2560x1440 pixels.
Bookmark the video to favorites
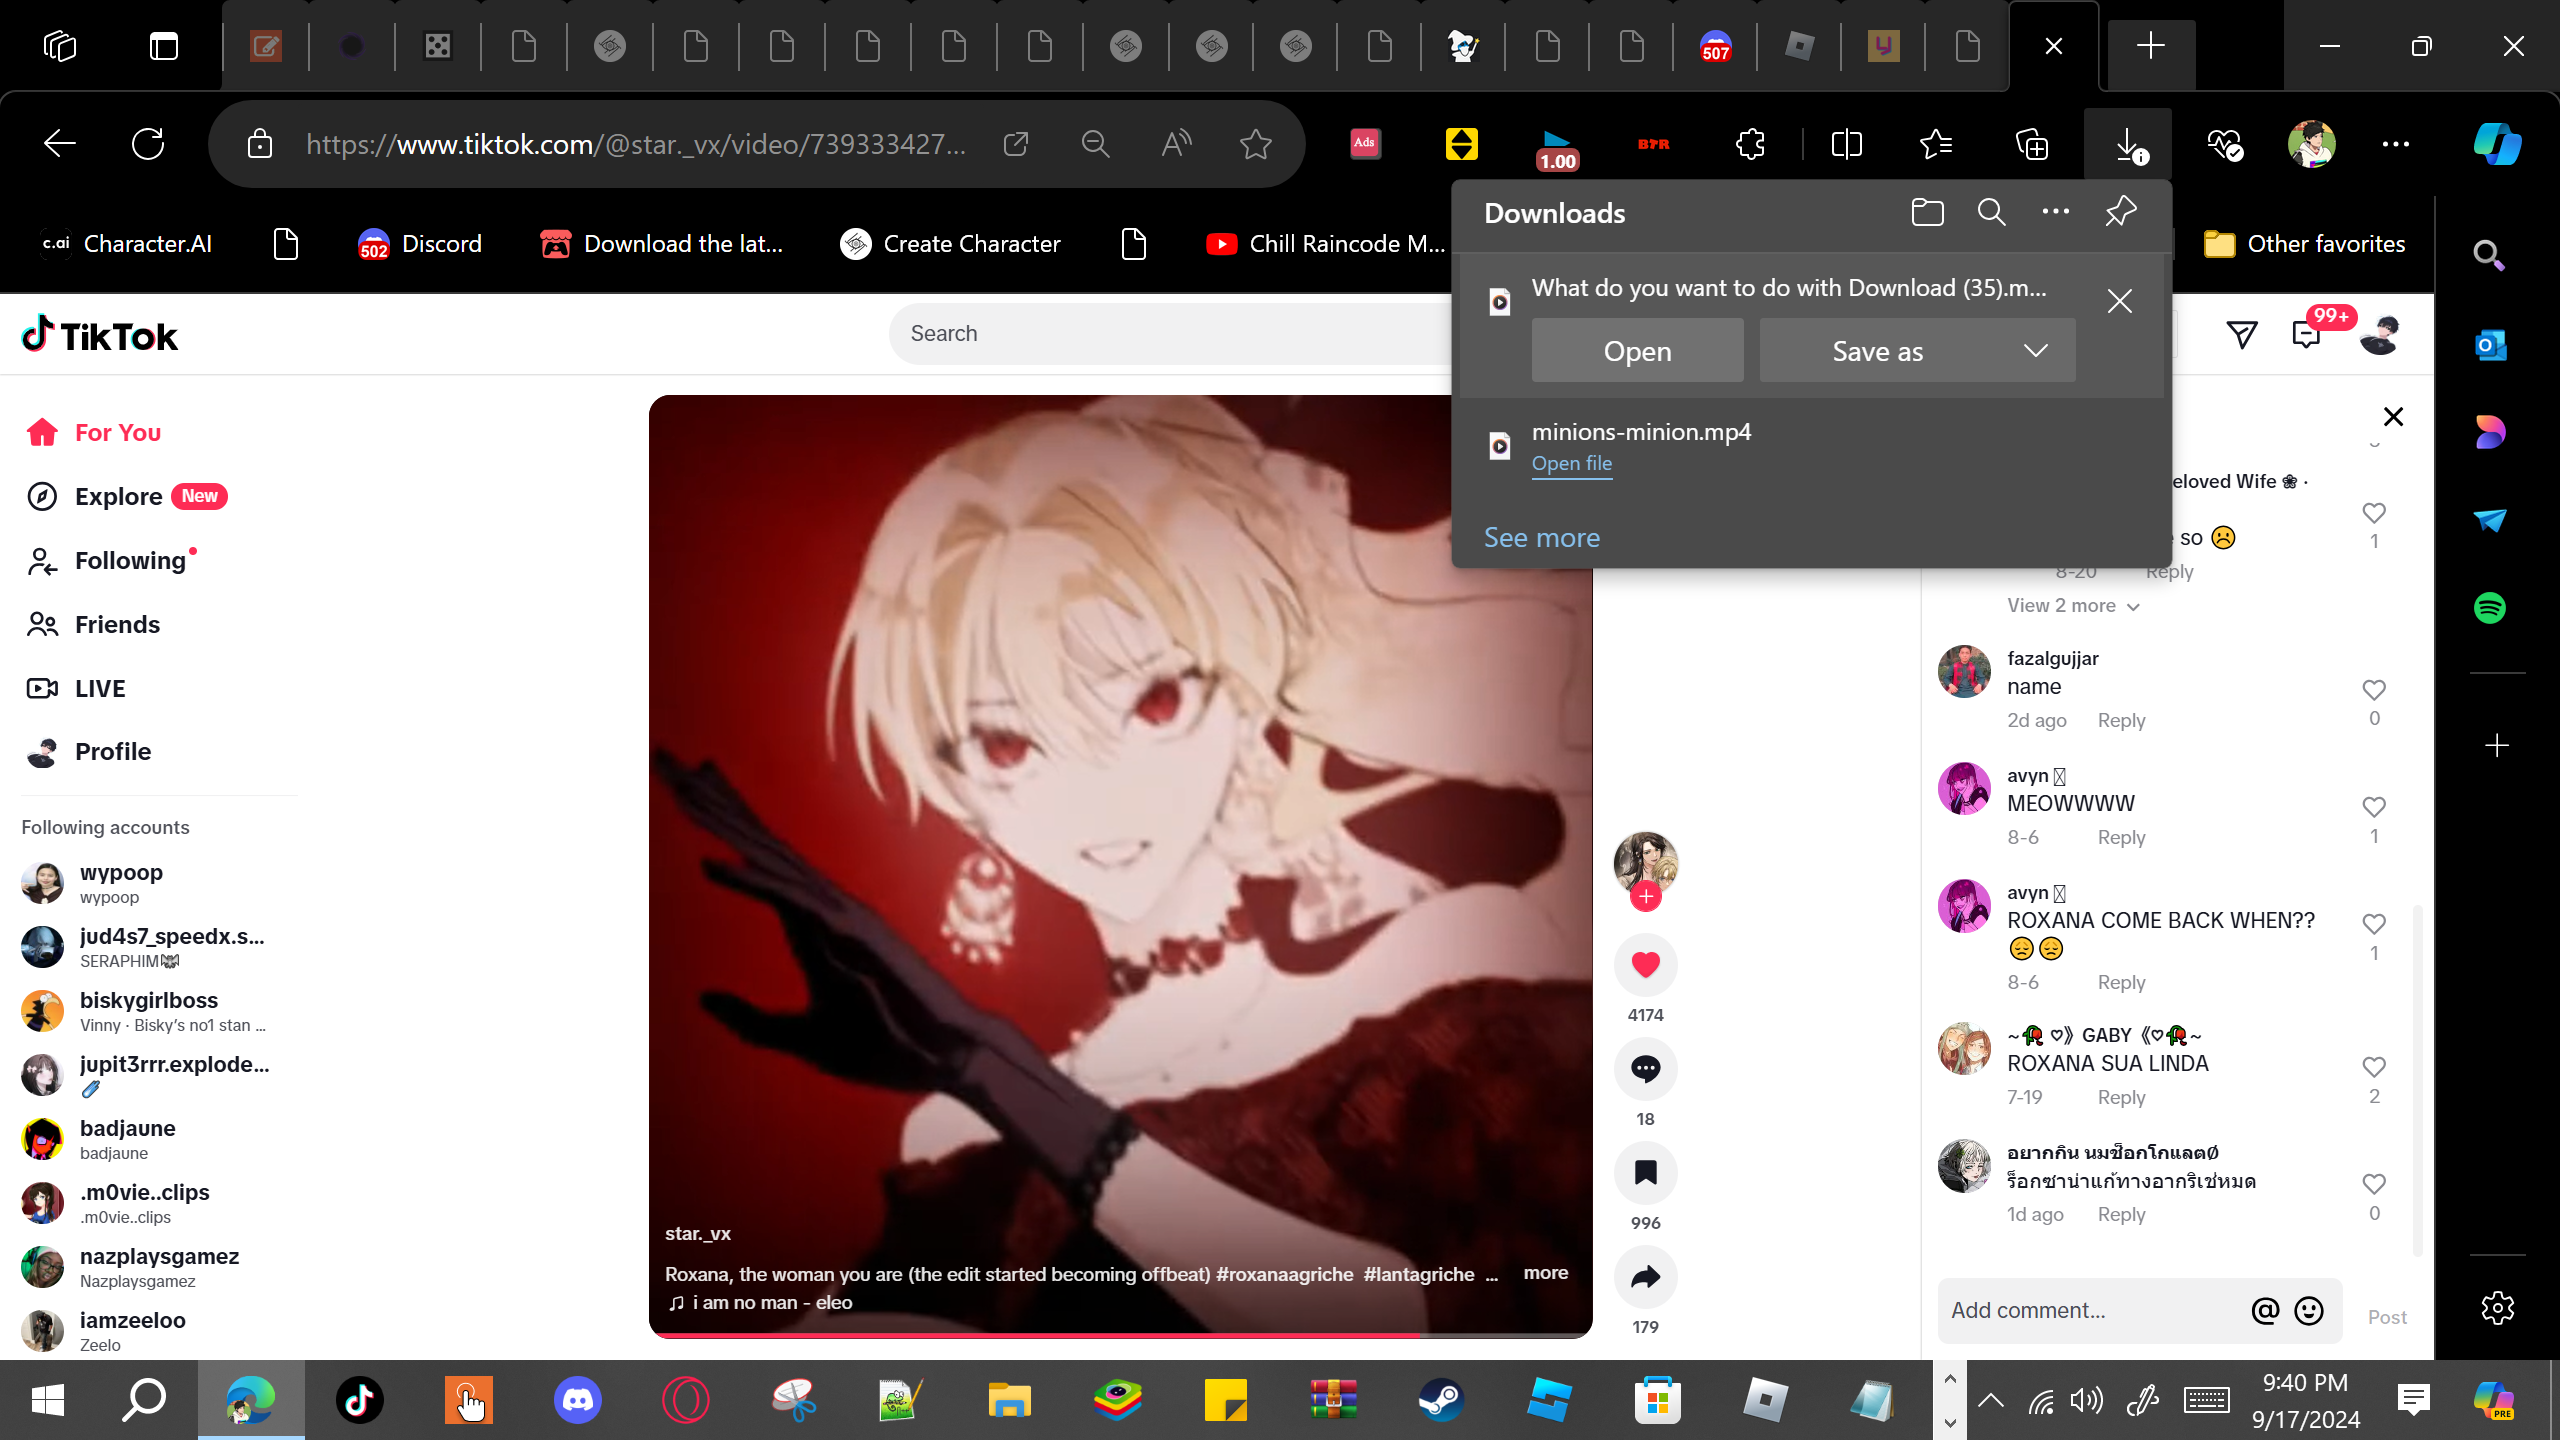coord(1645,1173)
